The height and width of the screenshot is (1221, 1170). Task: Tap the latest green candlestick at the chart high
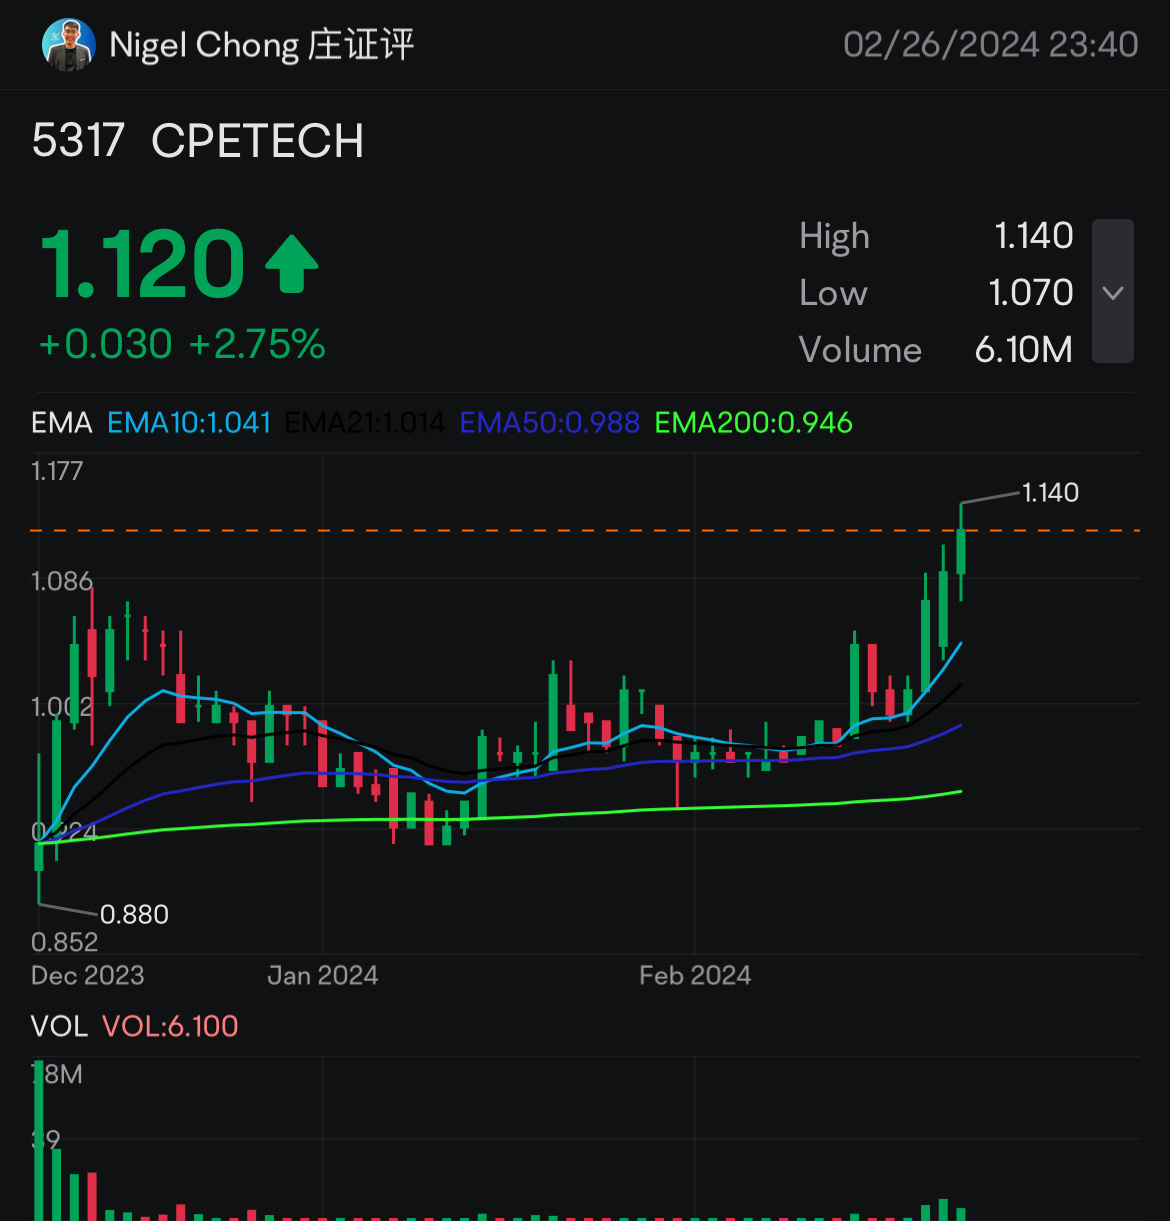tap(961, 551)
